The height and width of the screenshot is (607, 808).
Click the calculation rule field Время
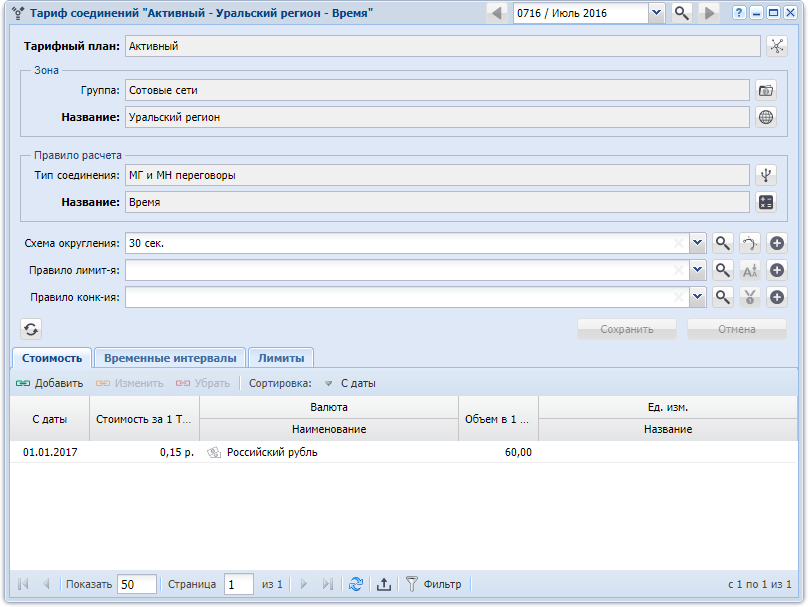[x=437, y=202]
